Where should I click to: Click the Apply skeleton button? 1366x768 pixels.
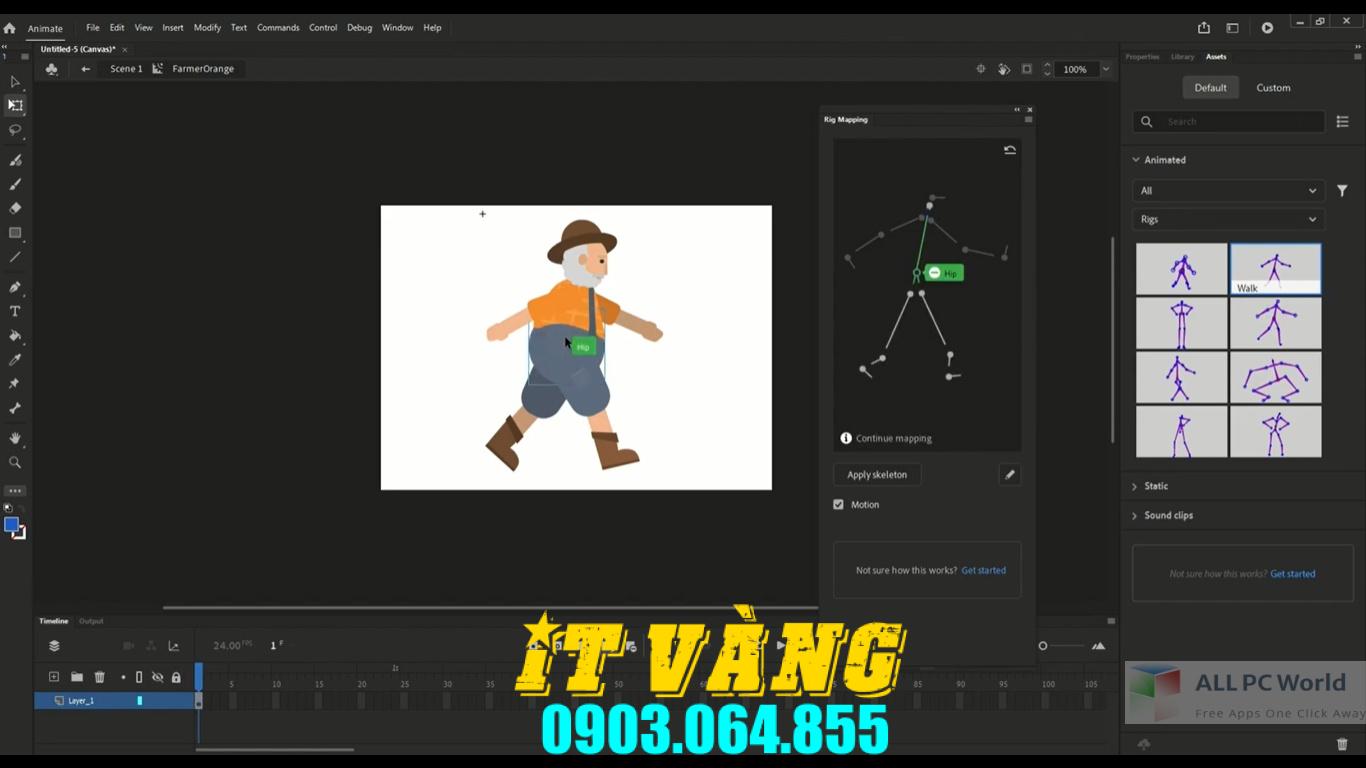point(877,474)
